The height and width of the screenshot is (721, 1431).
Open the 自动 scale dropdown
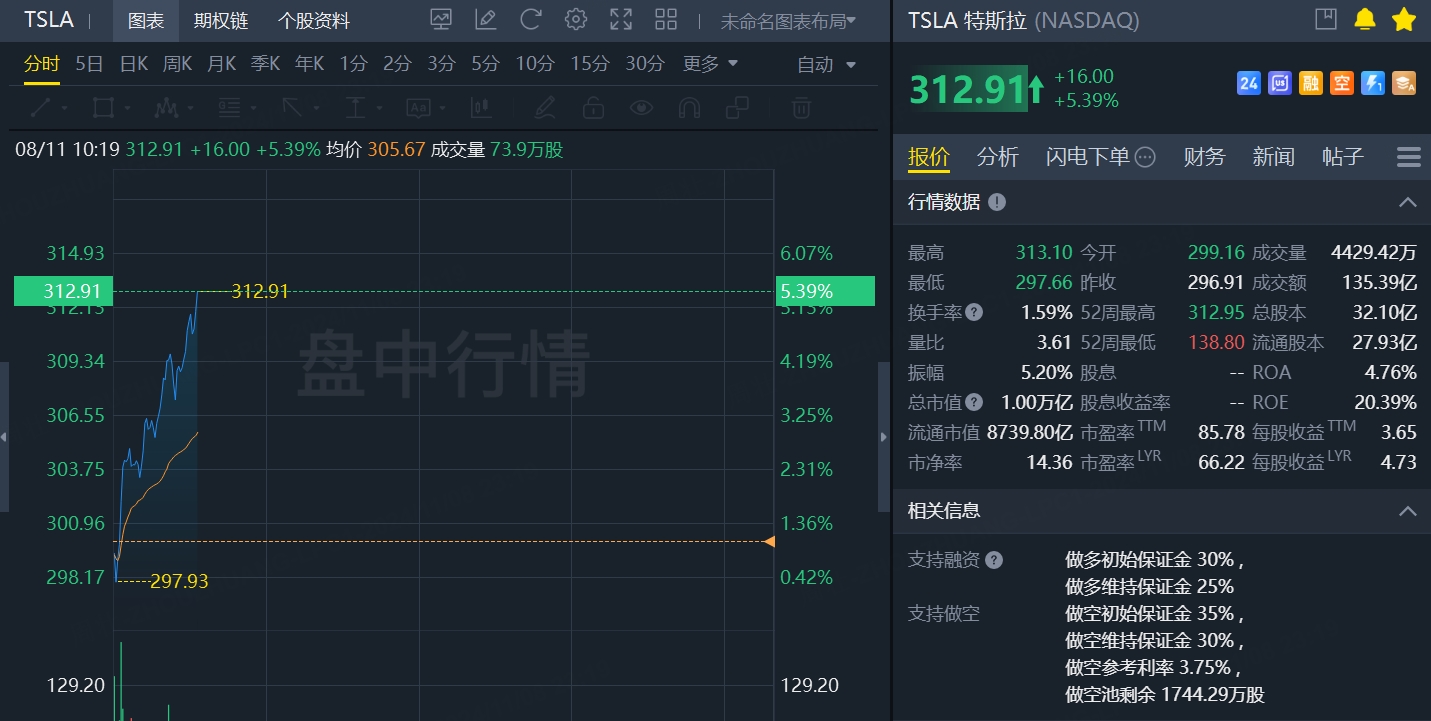tap(826, 65)
